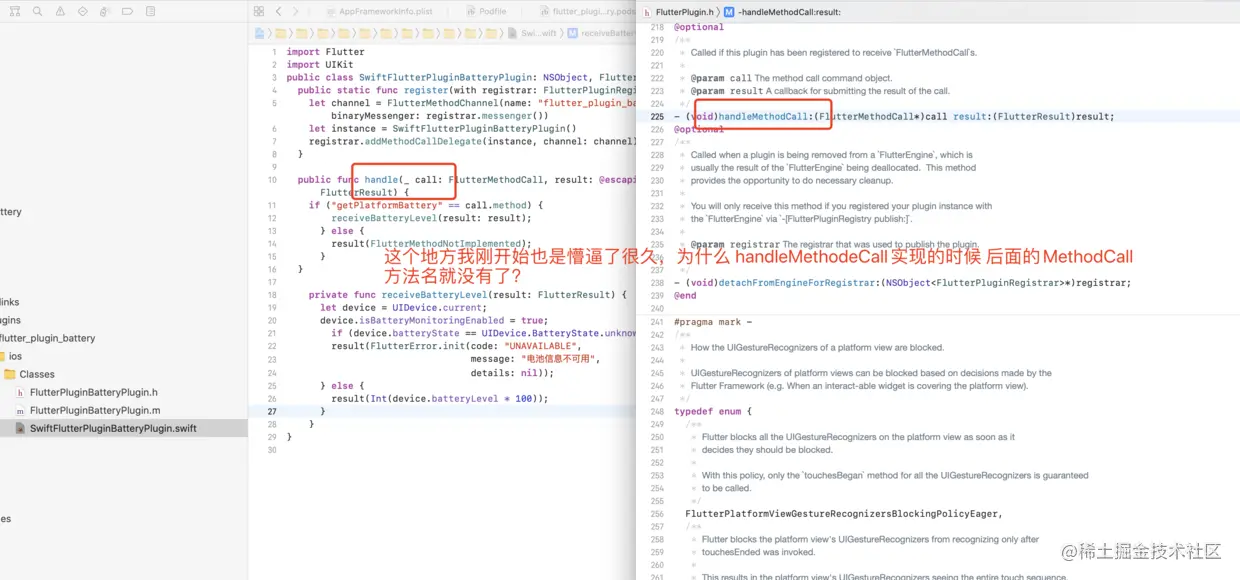Click 'let device = UIDevice.current;' line
The height and width of the screenshot is (580, 1240).
403,308
